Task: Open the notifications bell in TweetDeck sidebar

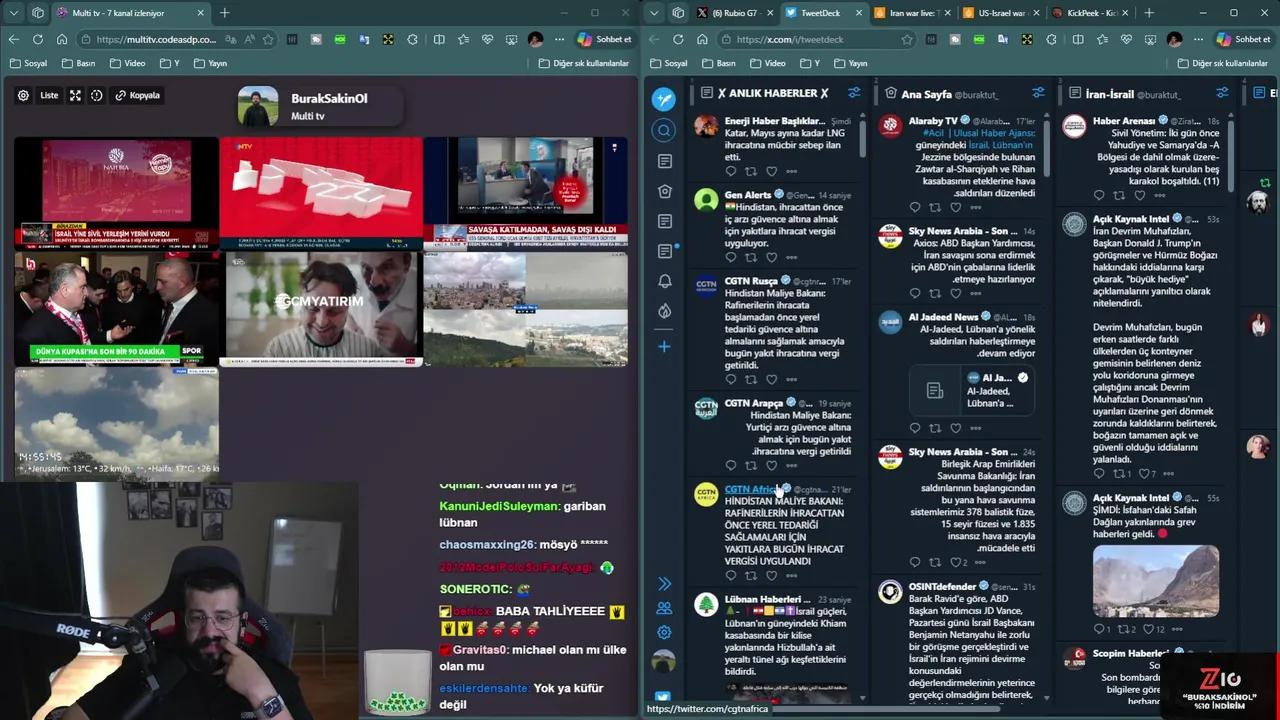Action: click(665, 281)
